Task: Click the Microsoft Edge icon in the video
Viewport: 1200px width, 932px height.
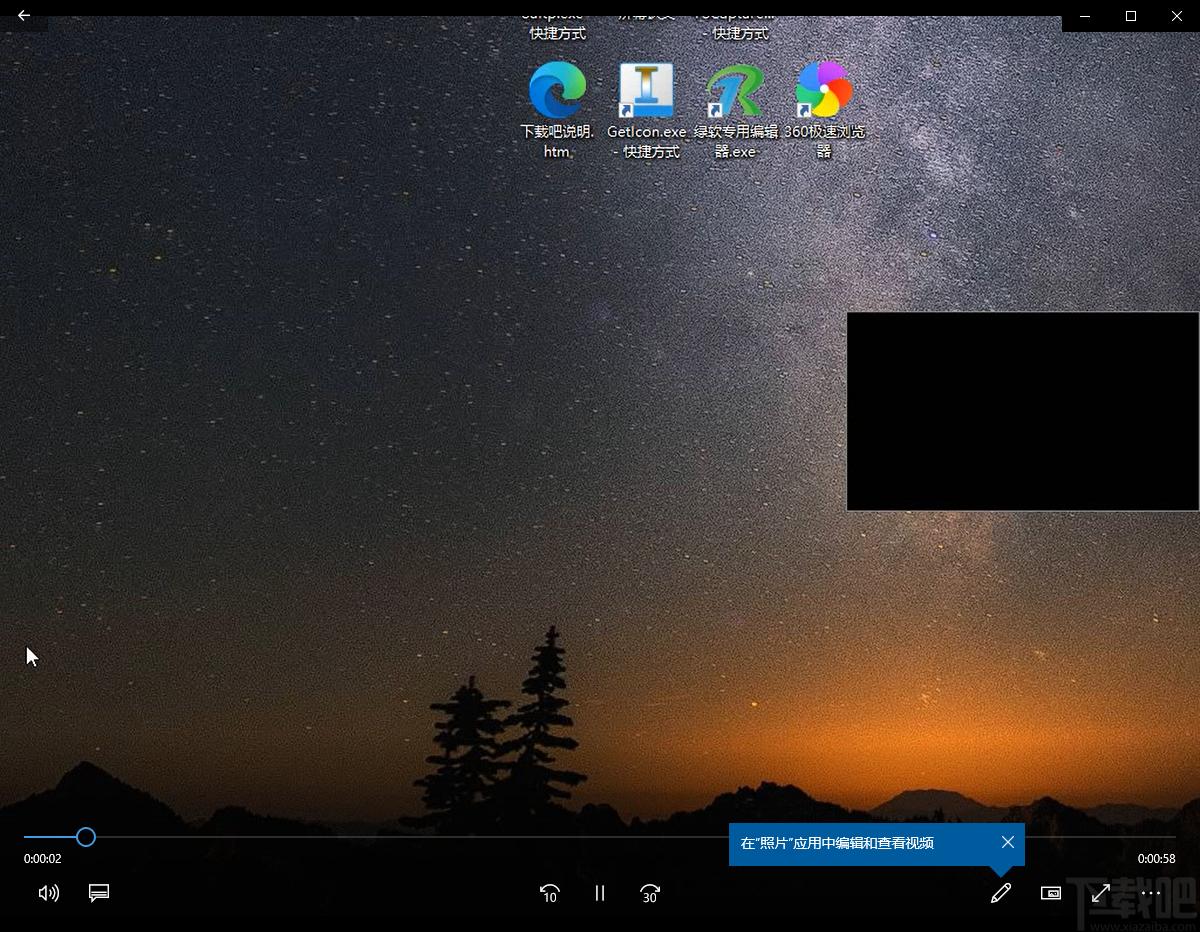Action: tap(557, 90)
